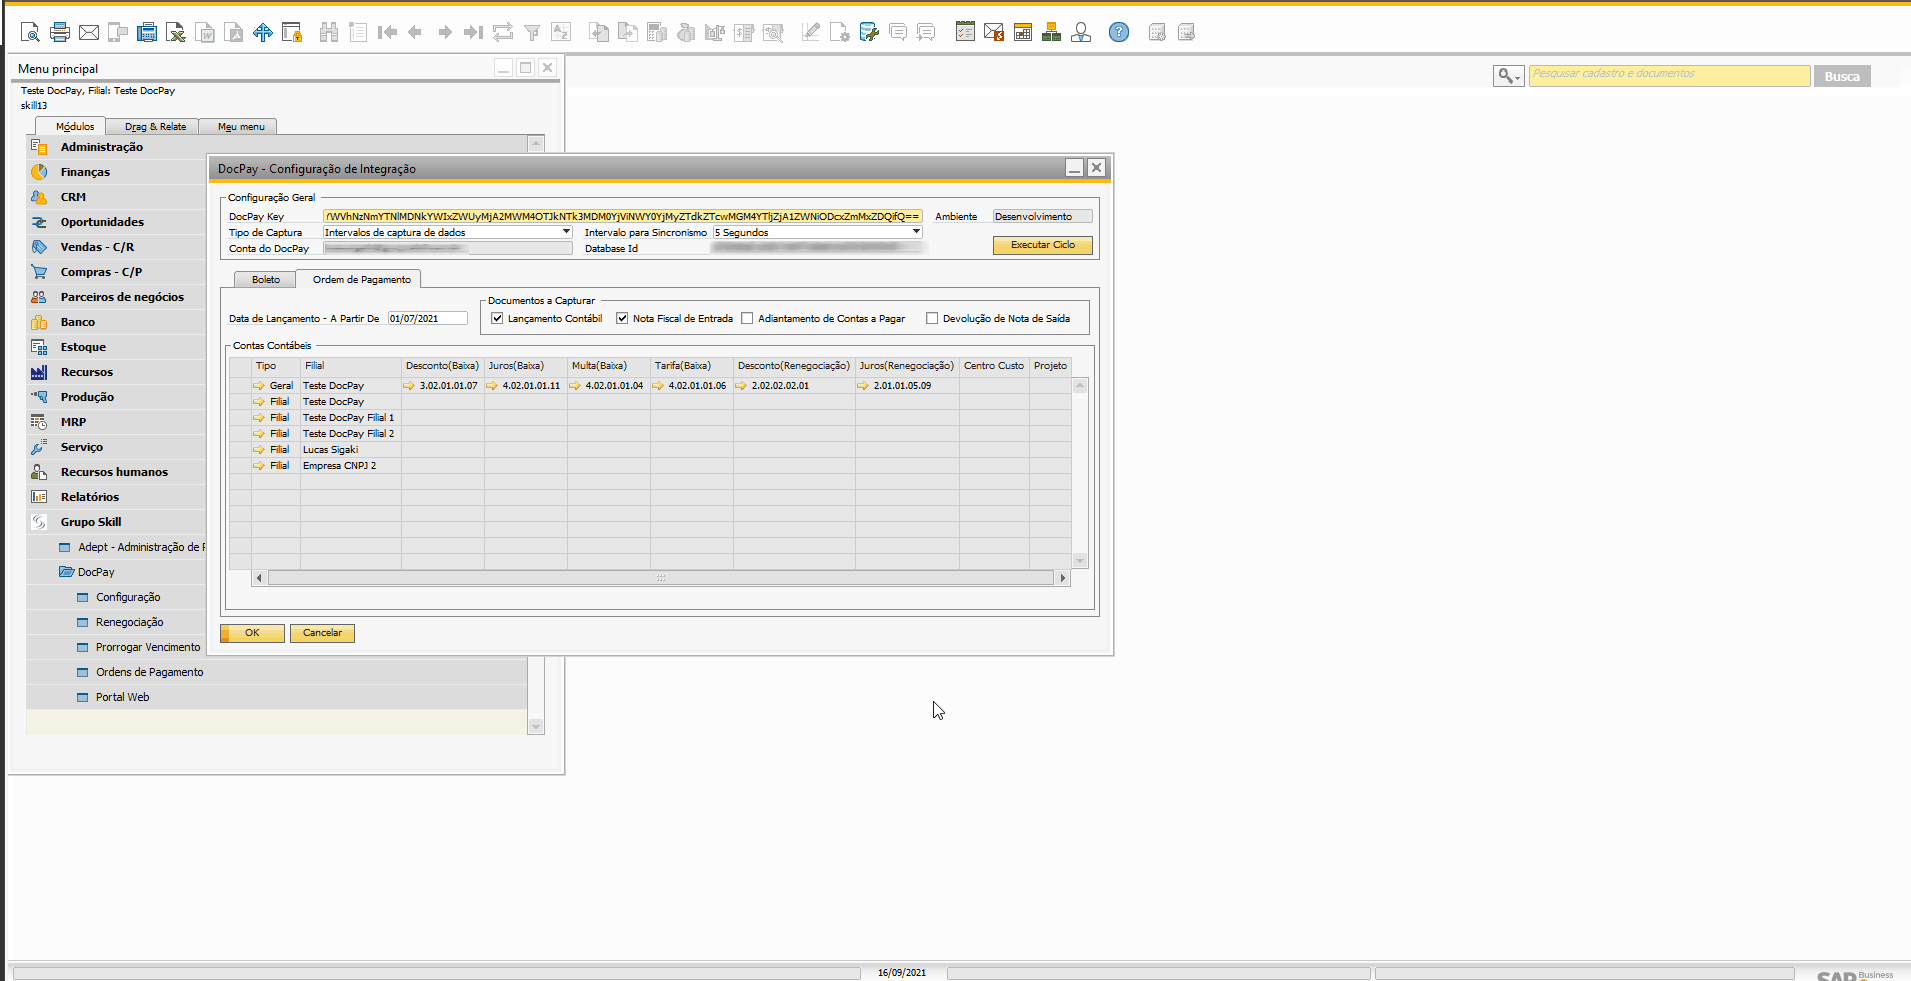Open the Query Manager toolbar icon
The height and width of the screenshot is (981, 1911).
click(869, 32)
